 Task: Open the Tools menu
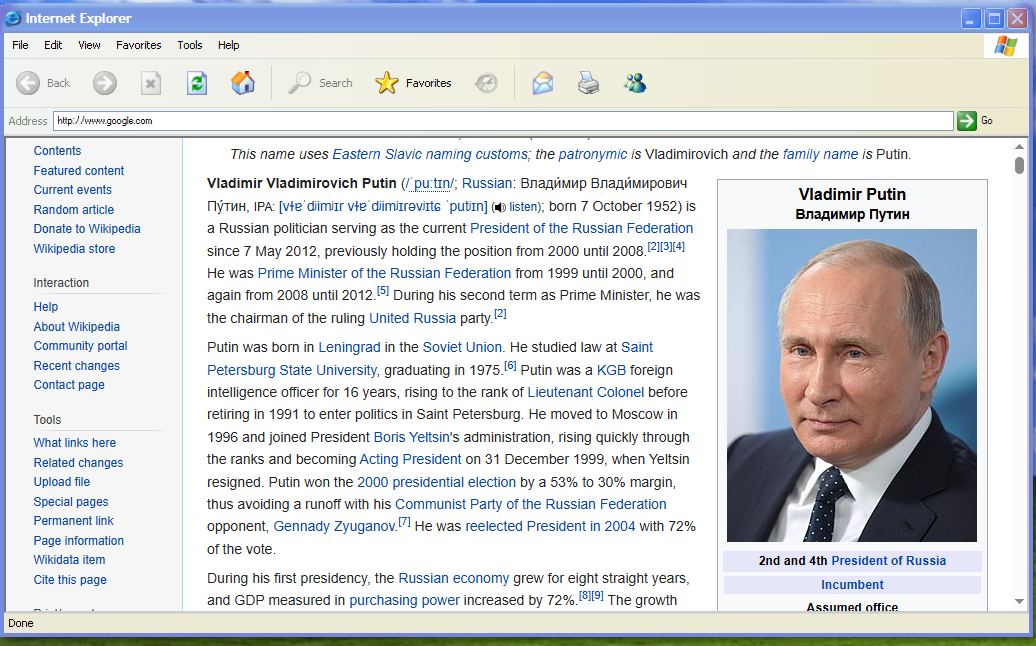click(x=190, y=45)
